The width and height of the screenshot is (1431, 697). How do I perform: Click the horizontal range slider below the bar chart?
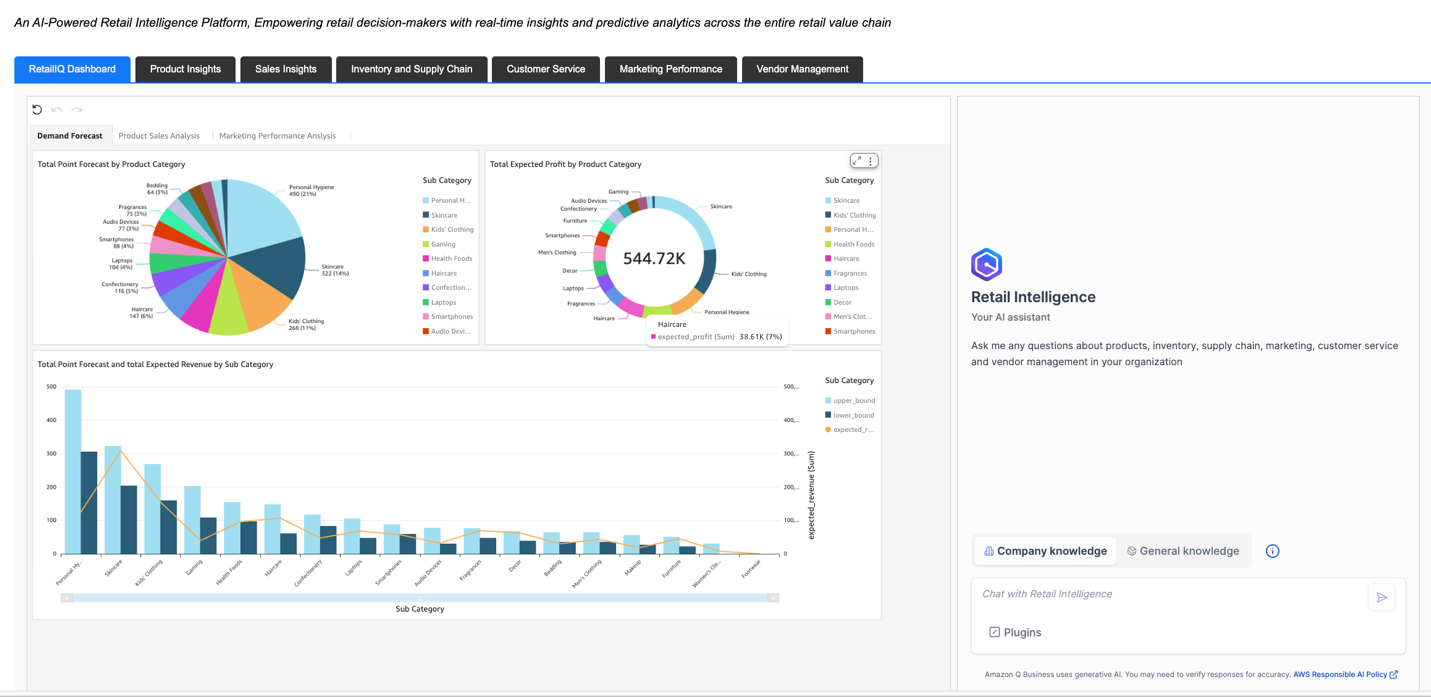point(419,596)
